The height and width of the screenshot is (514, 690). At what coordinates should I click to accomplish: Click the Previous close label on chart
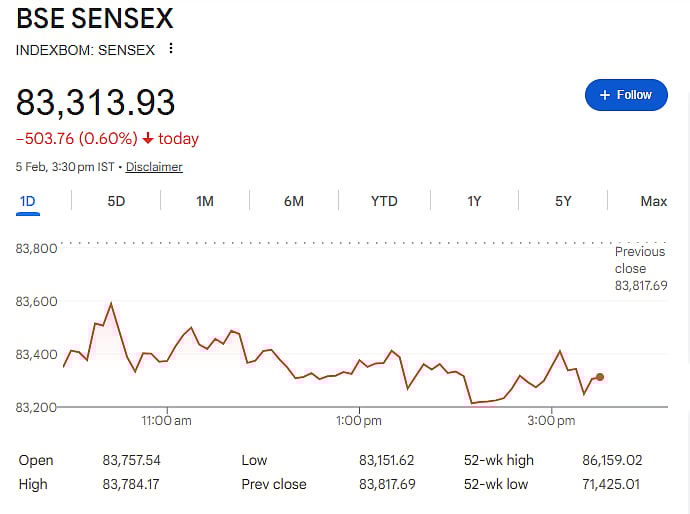[639, 260]
